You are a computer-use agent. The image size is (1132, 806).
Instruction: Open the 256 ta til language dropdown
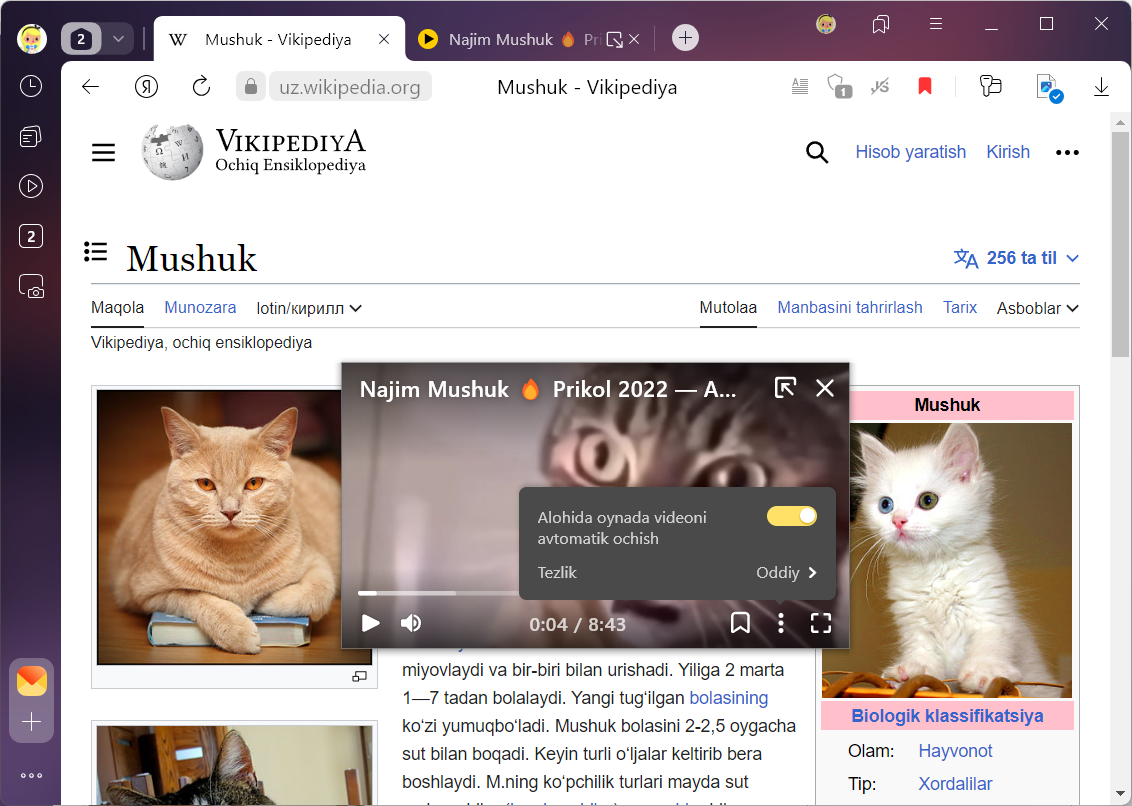1017,258
